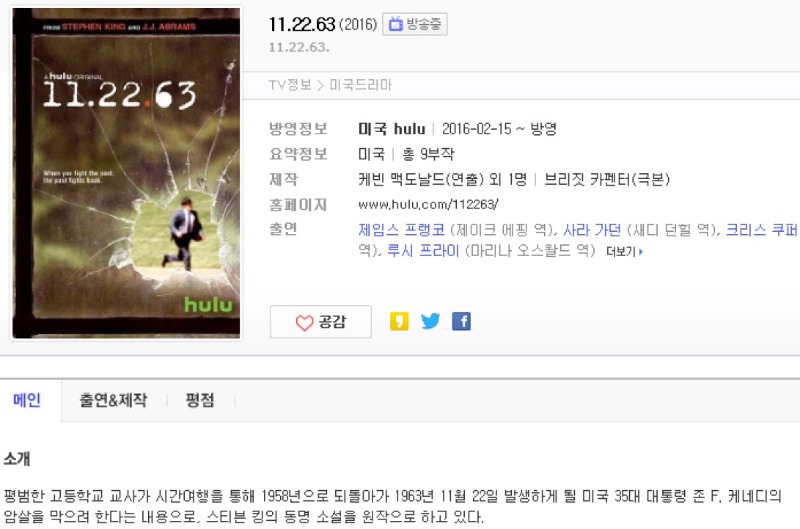The height and width of the screenshot is (529, 800).
Task: Click the TV icon in the 방송중 badge
Action: coord(395,24)
